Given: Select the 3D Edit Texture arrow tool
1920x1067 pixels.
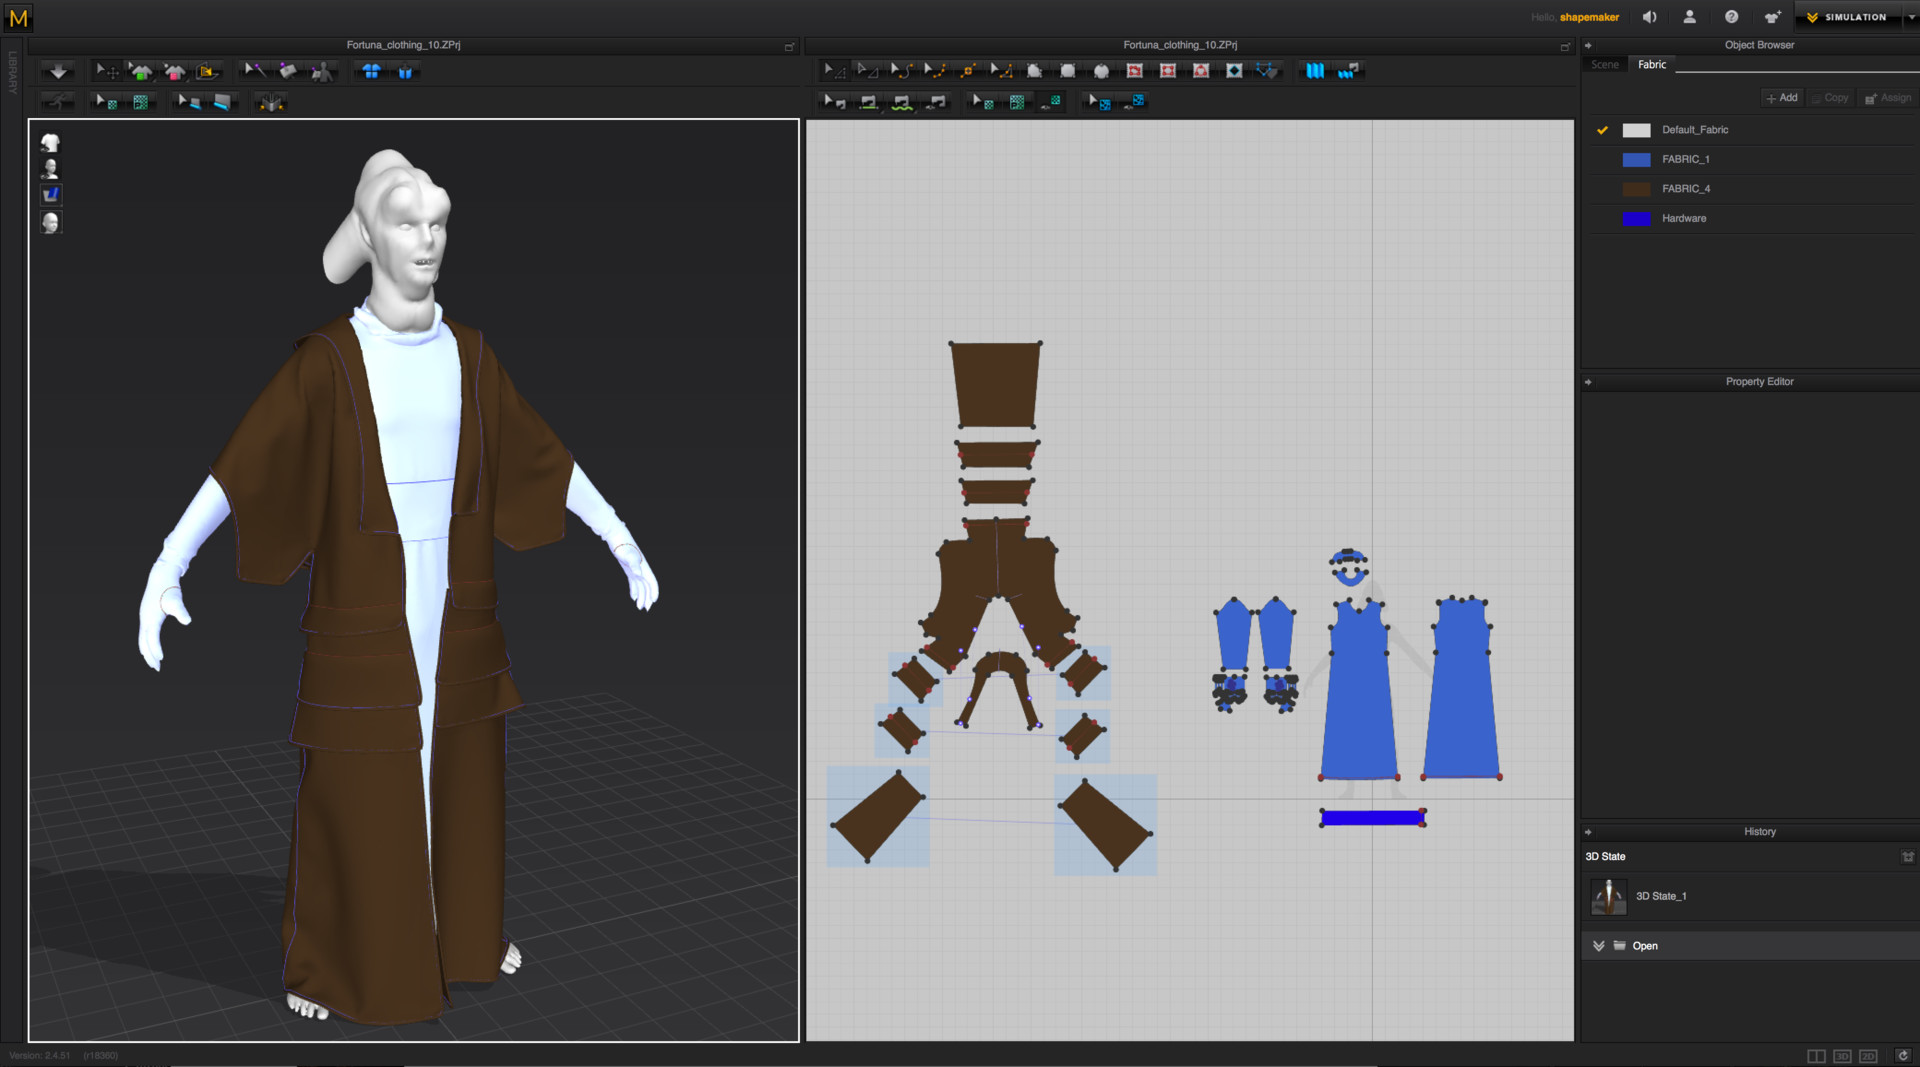Looking at the screenshot, I should click(105, 102).
